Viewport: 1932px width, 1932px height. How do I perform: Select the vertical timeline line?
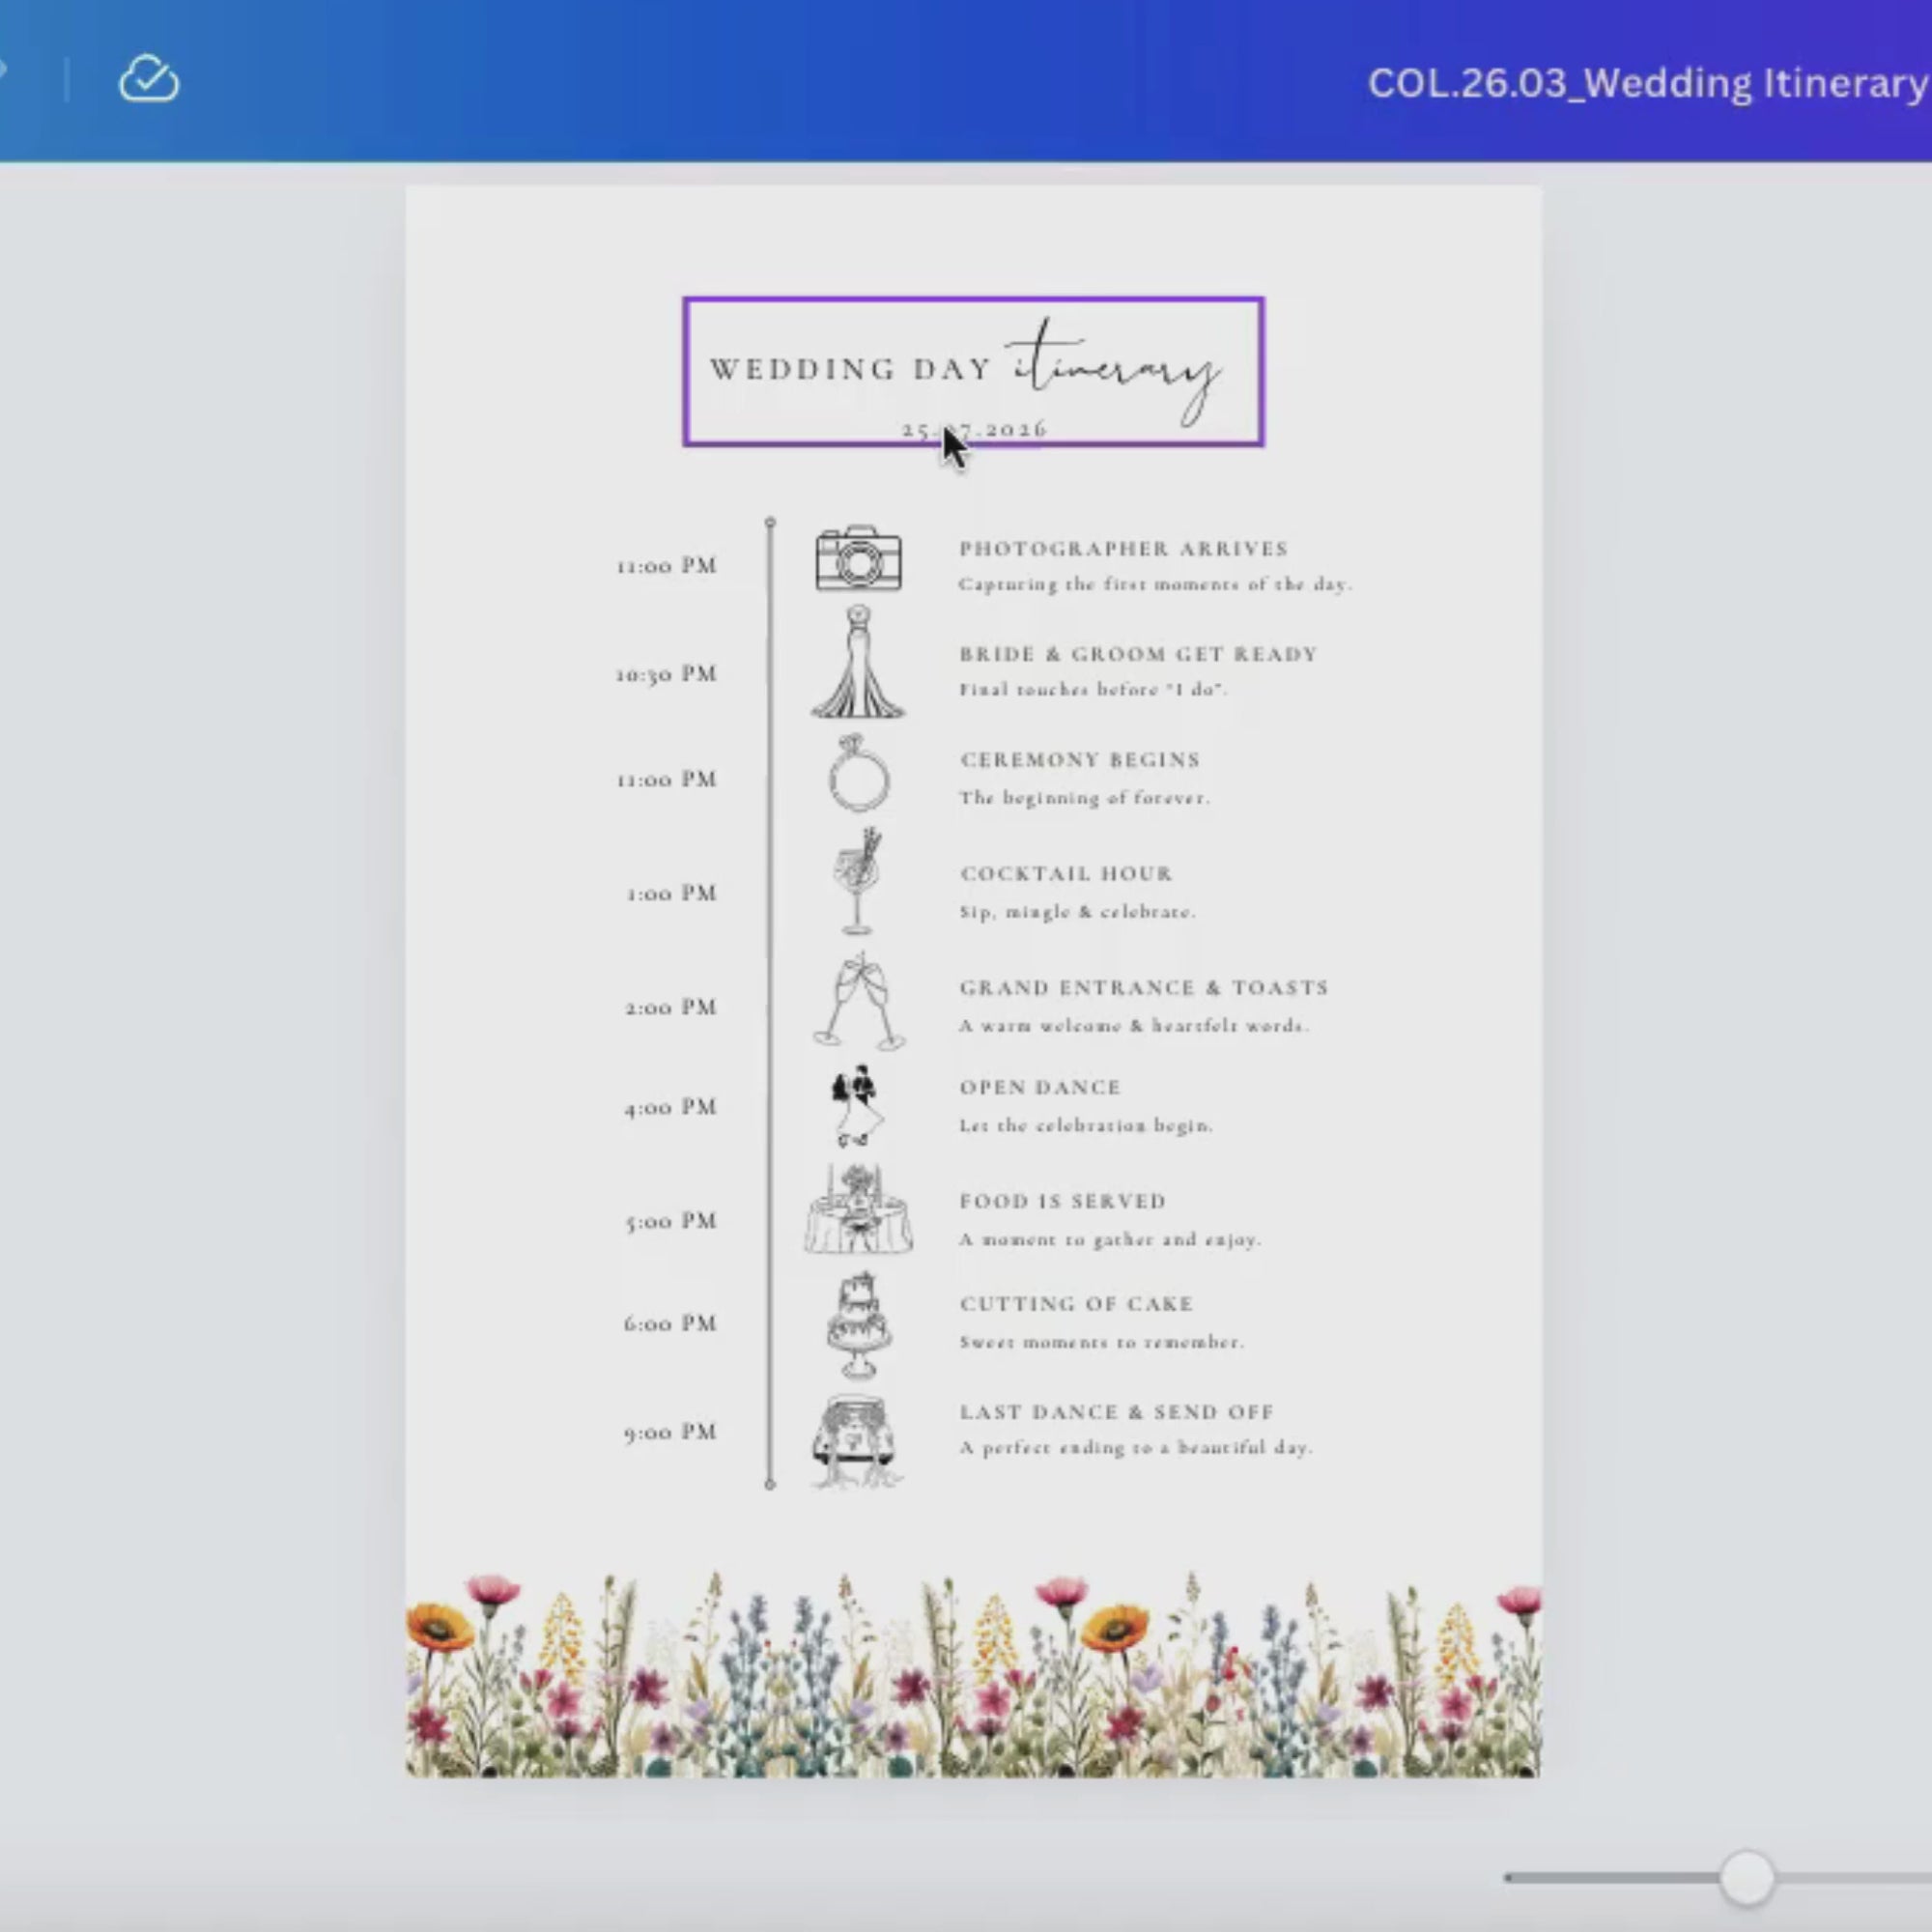click(x=770, y=1003)
